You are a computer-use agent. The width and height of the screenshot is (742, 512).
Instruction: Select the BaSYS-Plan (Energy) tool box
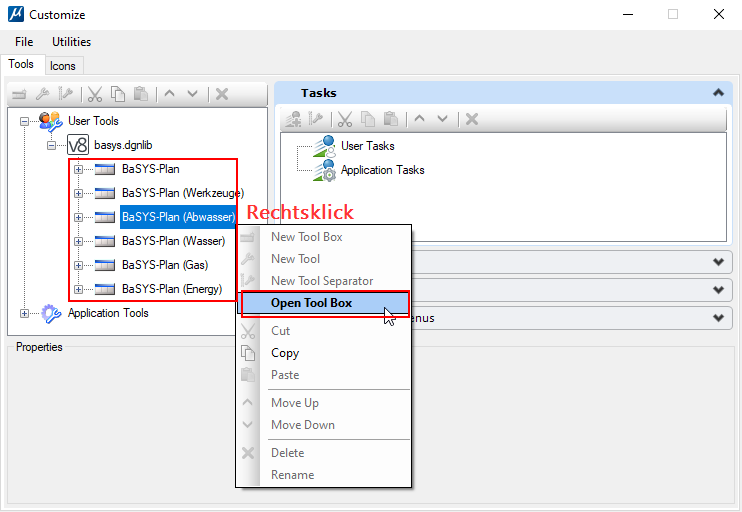(171, 289)
